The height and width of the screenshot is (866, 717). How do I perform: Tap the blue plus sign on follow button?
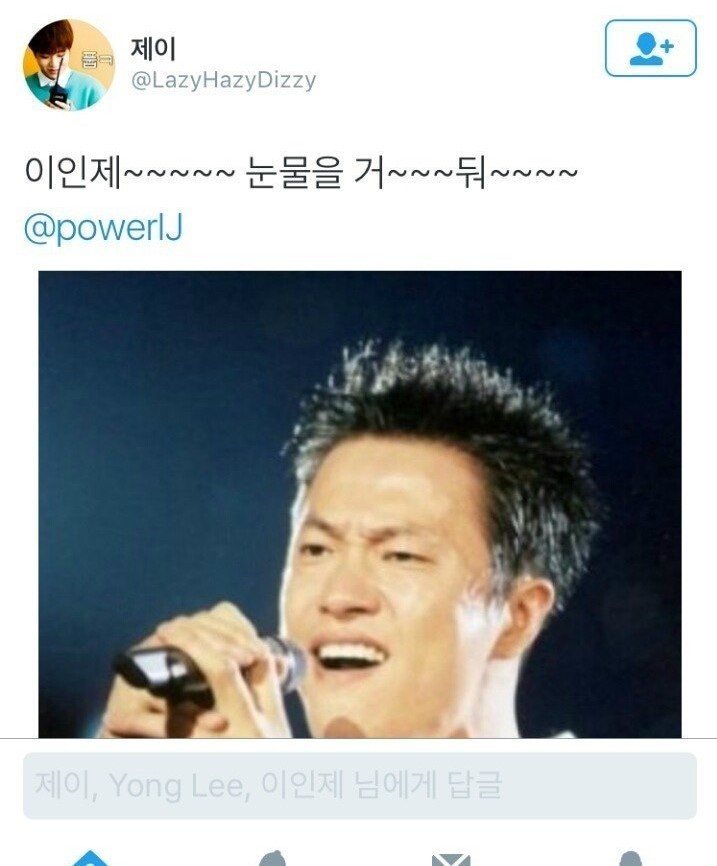point(667,45)
